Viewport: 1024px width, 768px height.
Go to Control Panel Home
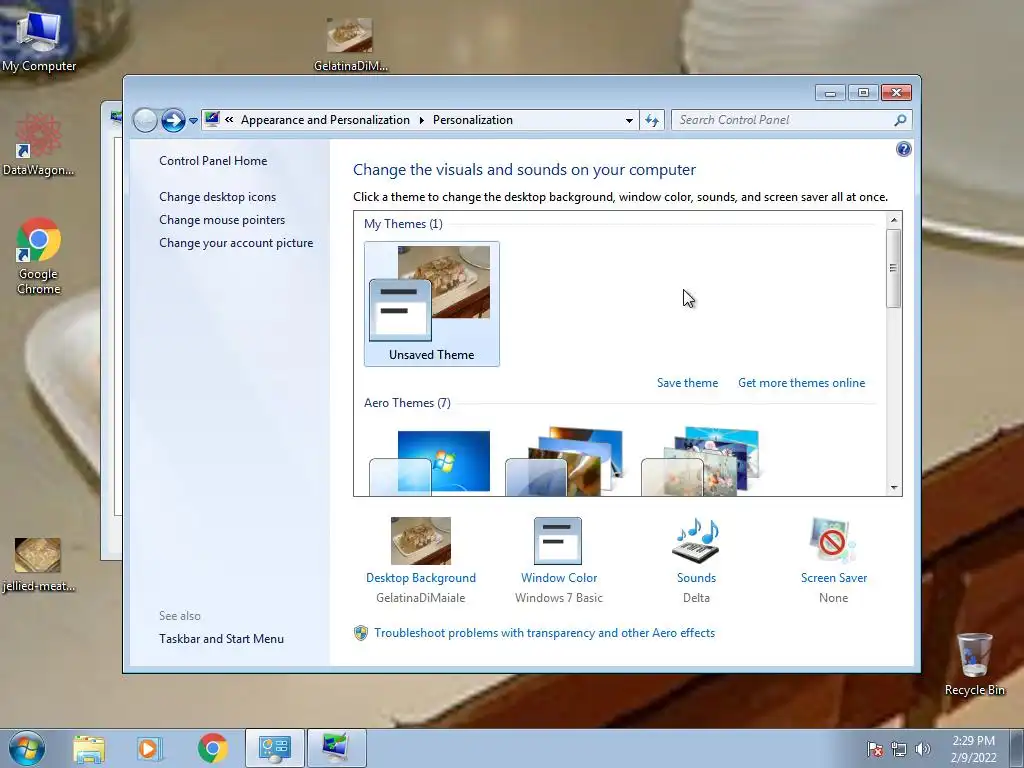click(x=213, y=161)
